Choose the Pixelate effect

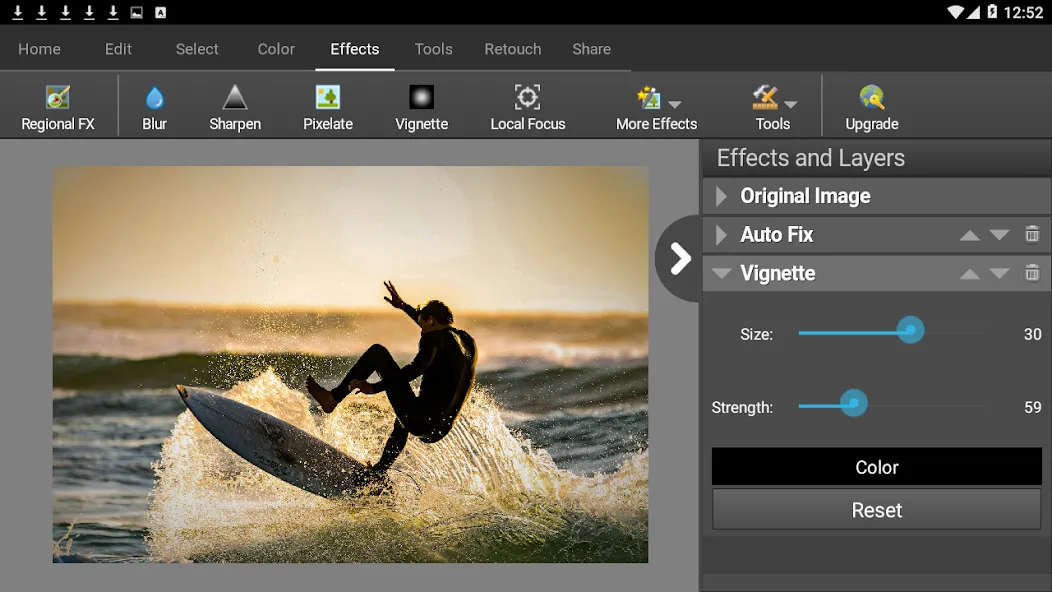327,107
